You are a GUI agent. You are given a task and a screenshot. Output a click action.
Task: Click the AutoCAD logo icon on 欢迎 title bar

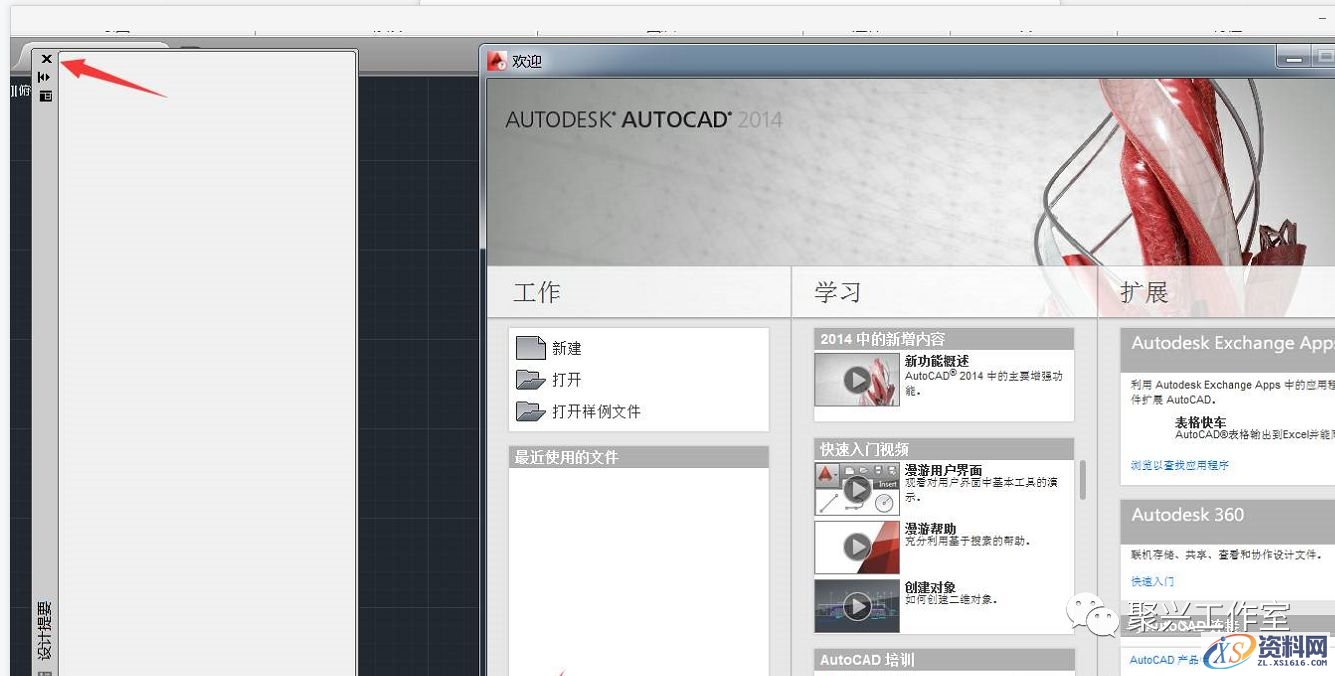coord(496,61)
